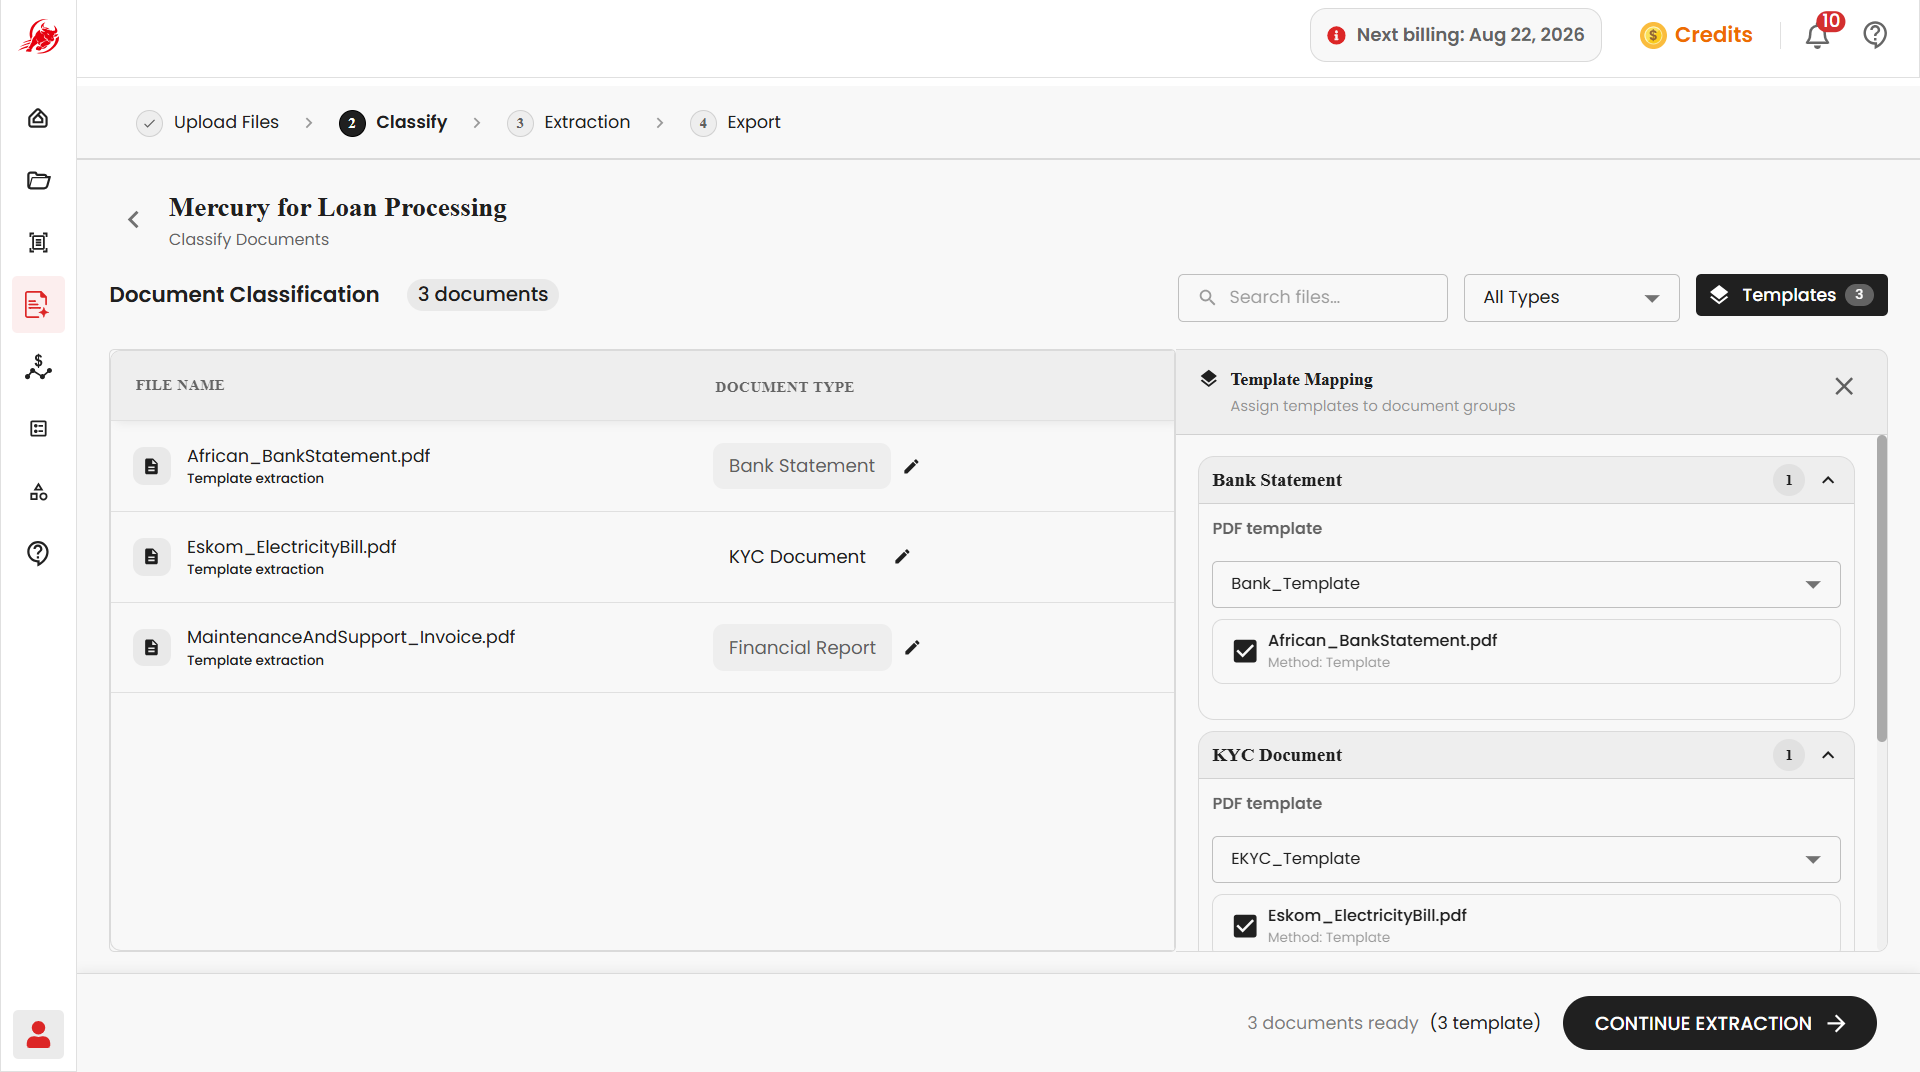Click the Financial Report type chip
The height and width of the screenshot is (1072, 1920).
pyautogui.click(x=802, y=648)
